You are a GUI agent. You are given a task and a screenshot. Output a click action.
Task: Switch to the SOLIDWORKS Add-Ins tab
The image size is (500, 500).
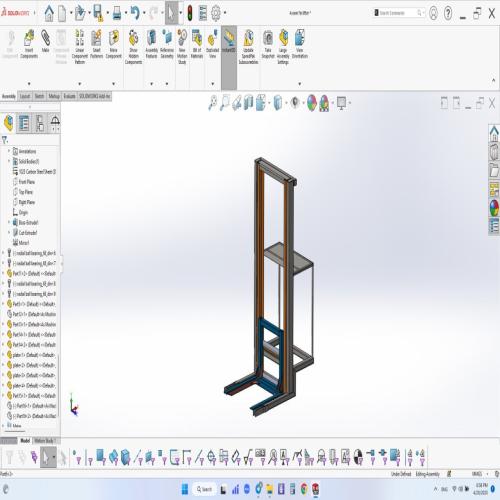coord(95,96)
